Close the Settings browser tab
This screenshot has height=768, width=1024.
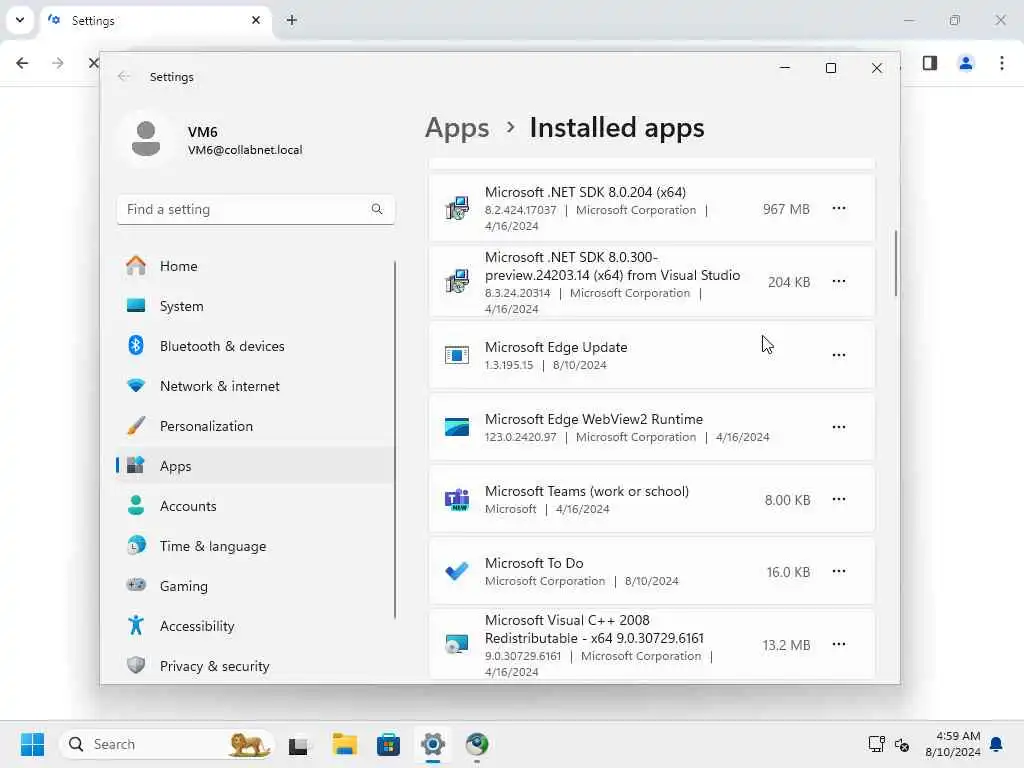[x=256, y=21]
